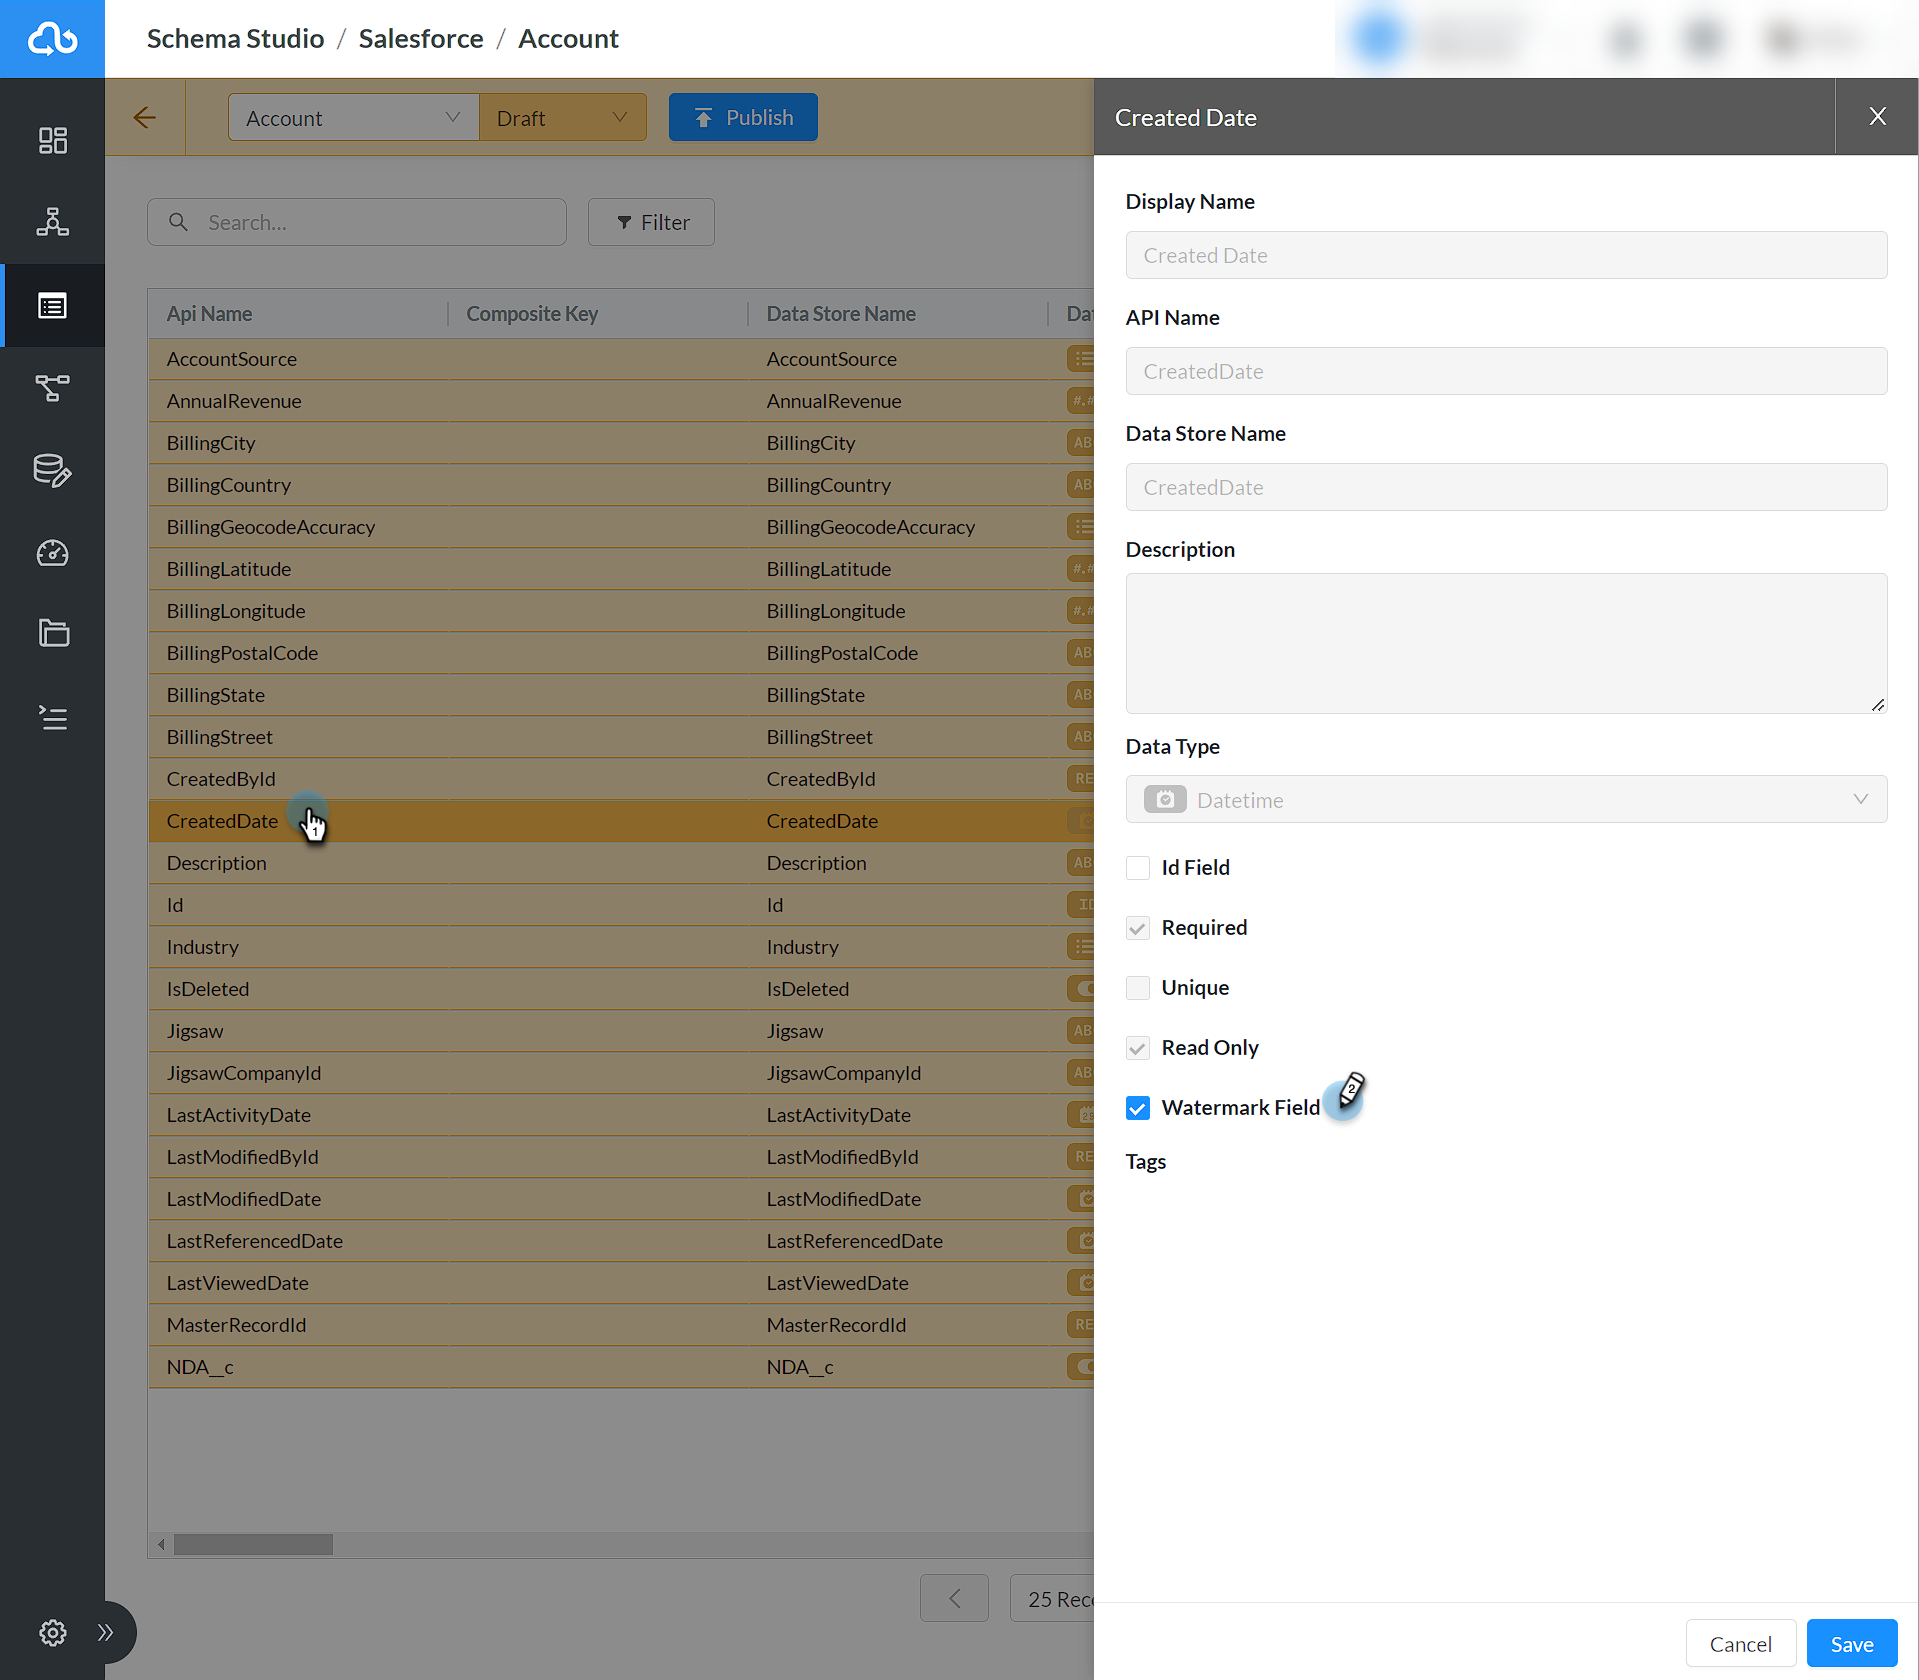Open the folder sidebar icon
Screen dimensions: 1919x1680
click(52, 633)
